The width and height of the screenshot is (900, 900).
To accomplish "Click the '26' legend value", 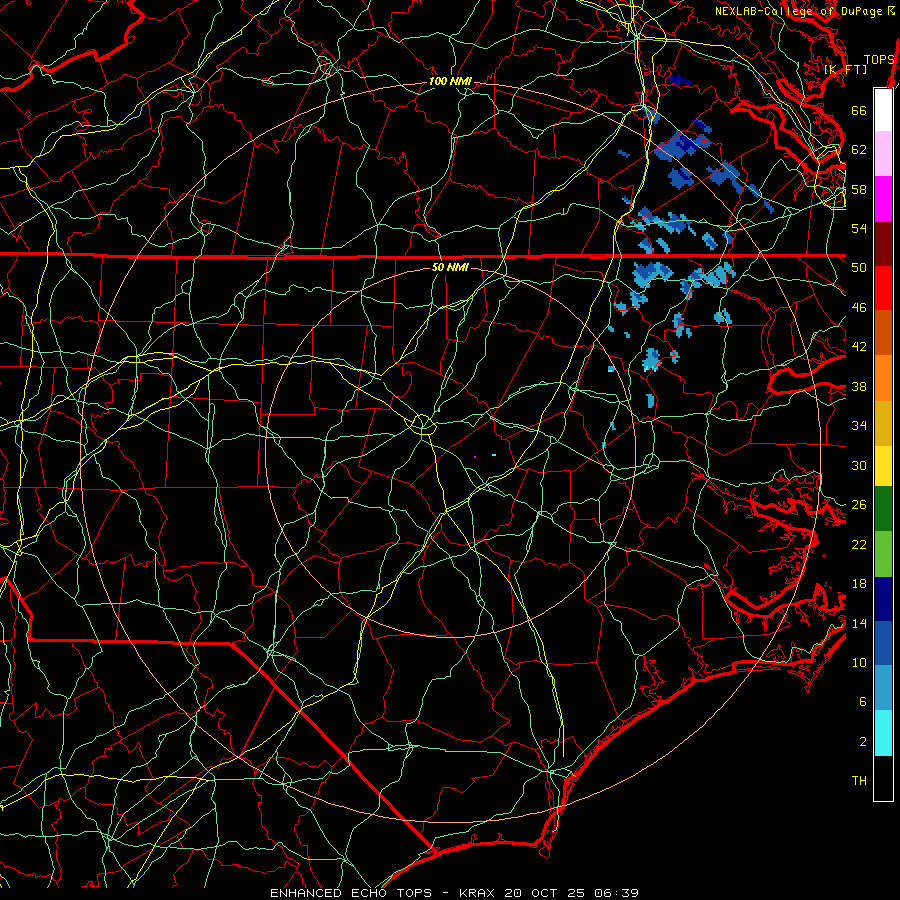I will 859,505.
